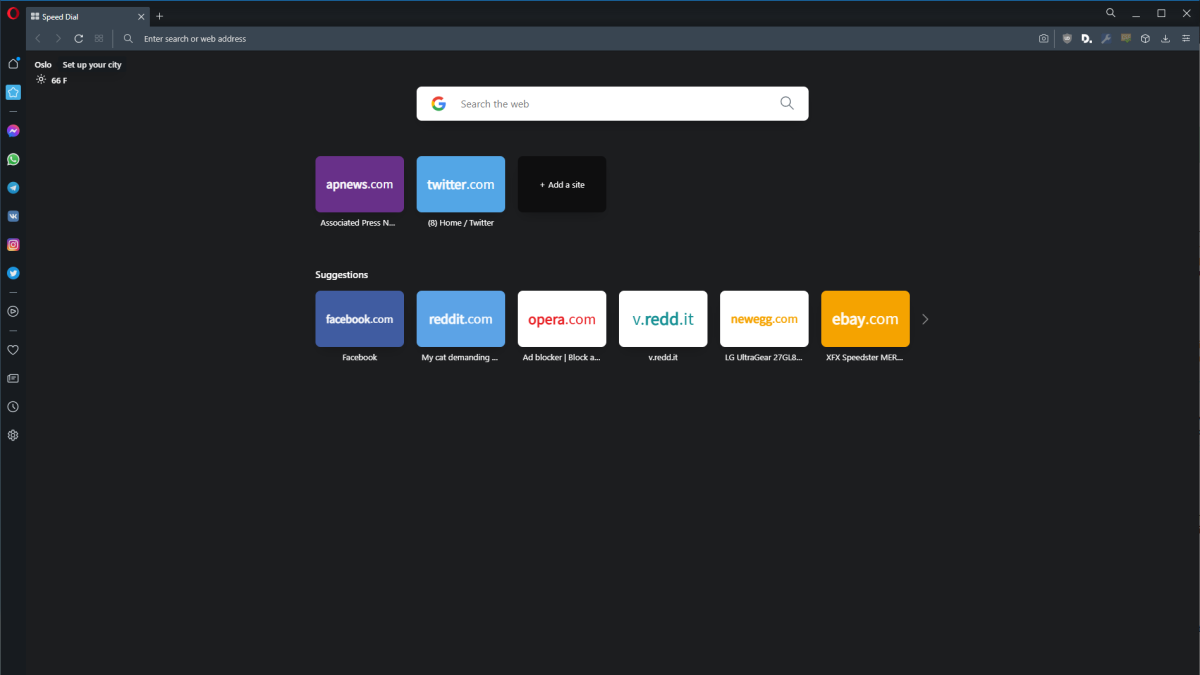Click the 'Set up your city' link
Screen dimensions: 1200x675
[x=92, y=64]
